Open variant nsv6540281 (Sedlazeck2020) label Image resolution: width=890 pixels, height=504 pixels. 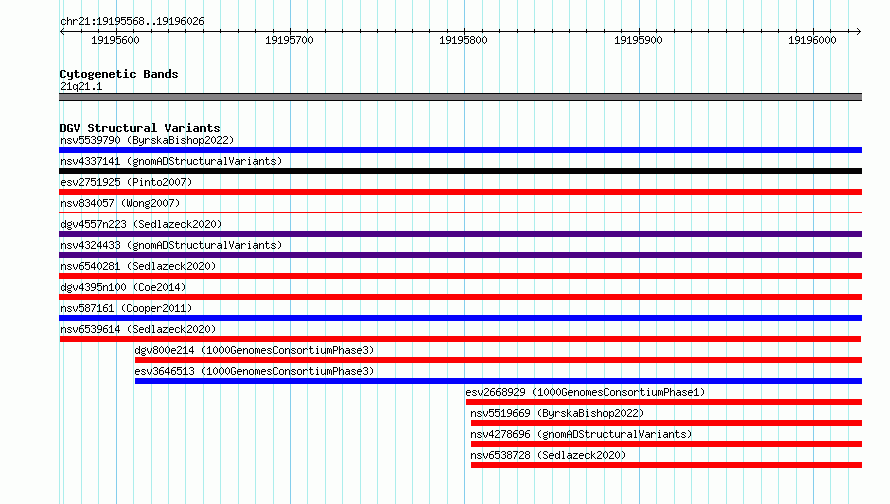coord(138,266)
